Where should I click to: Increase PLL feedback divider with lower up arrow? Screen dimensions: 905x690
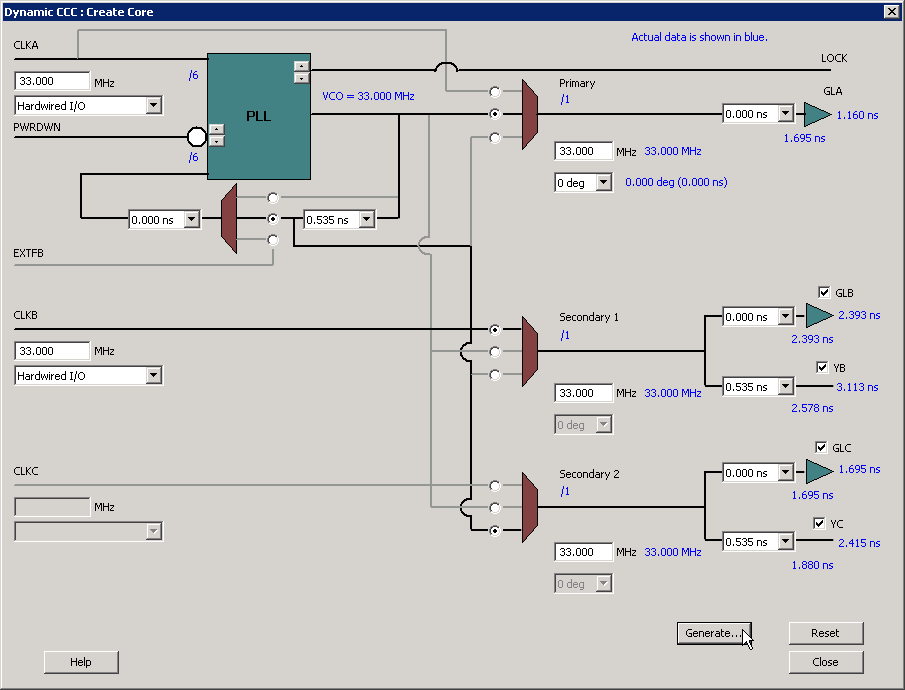point(216,129)
